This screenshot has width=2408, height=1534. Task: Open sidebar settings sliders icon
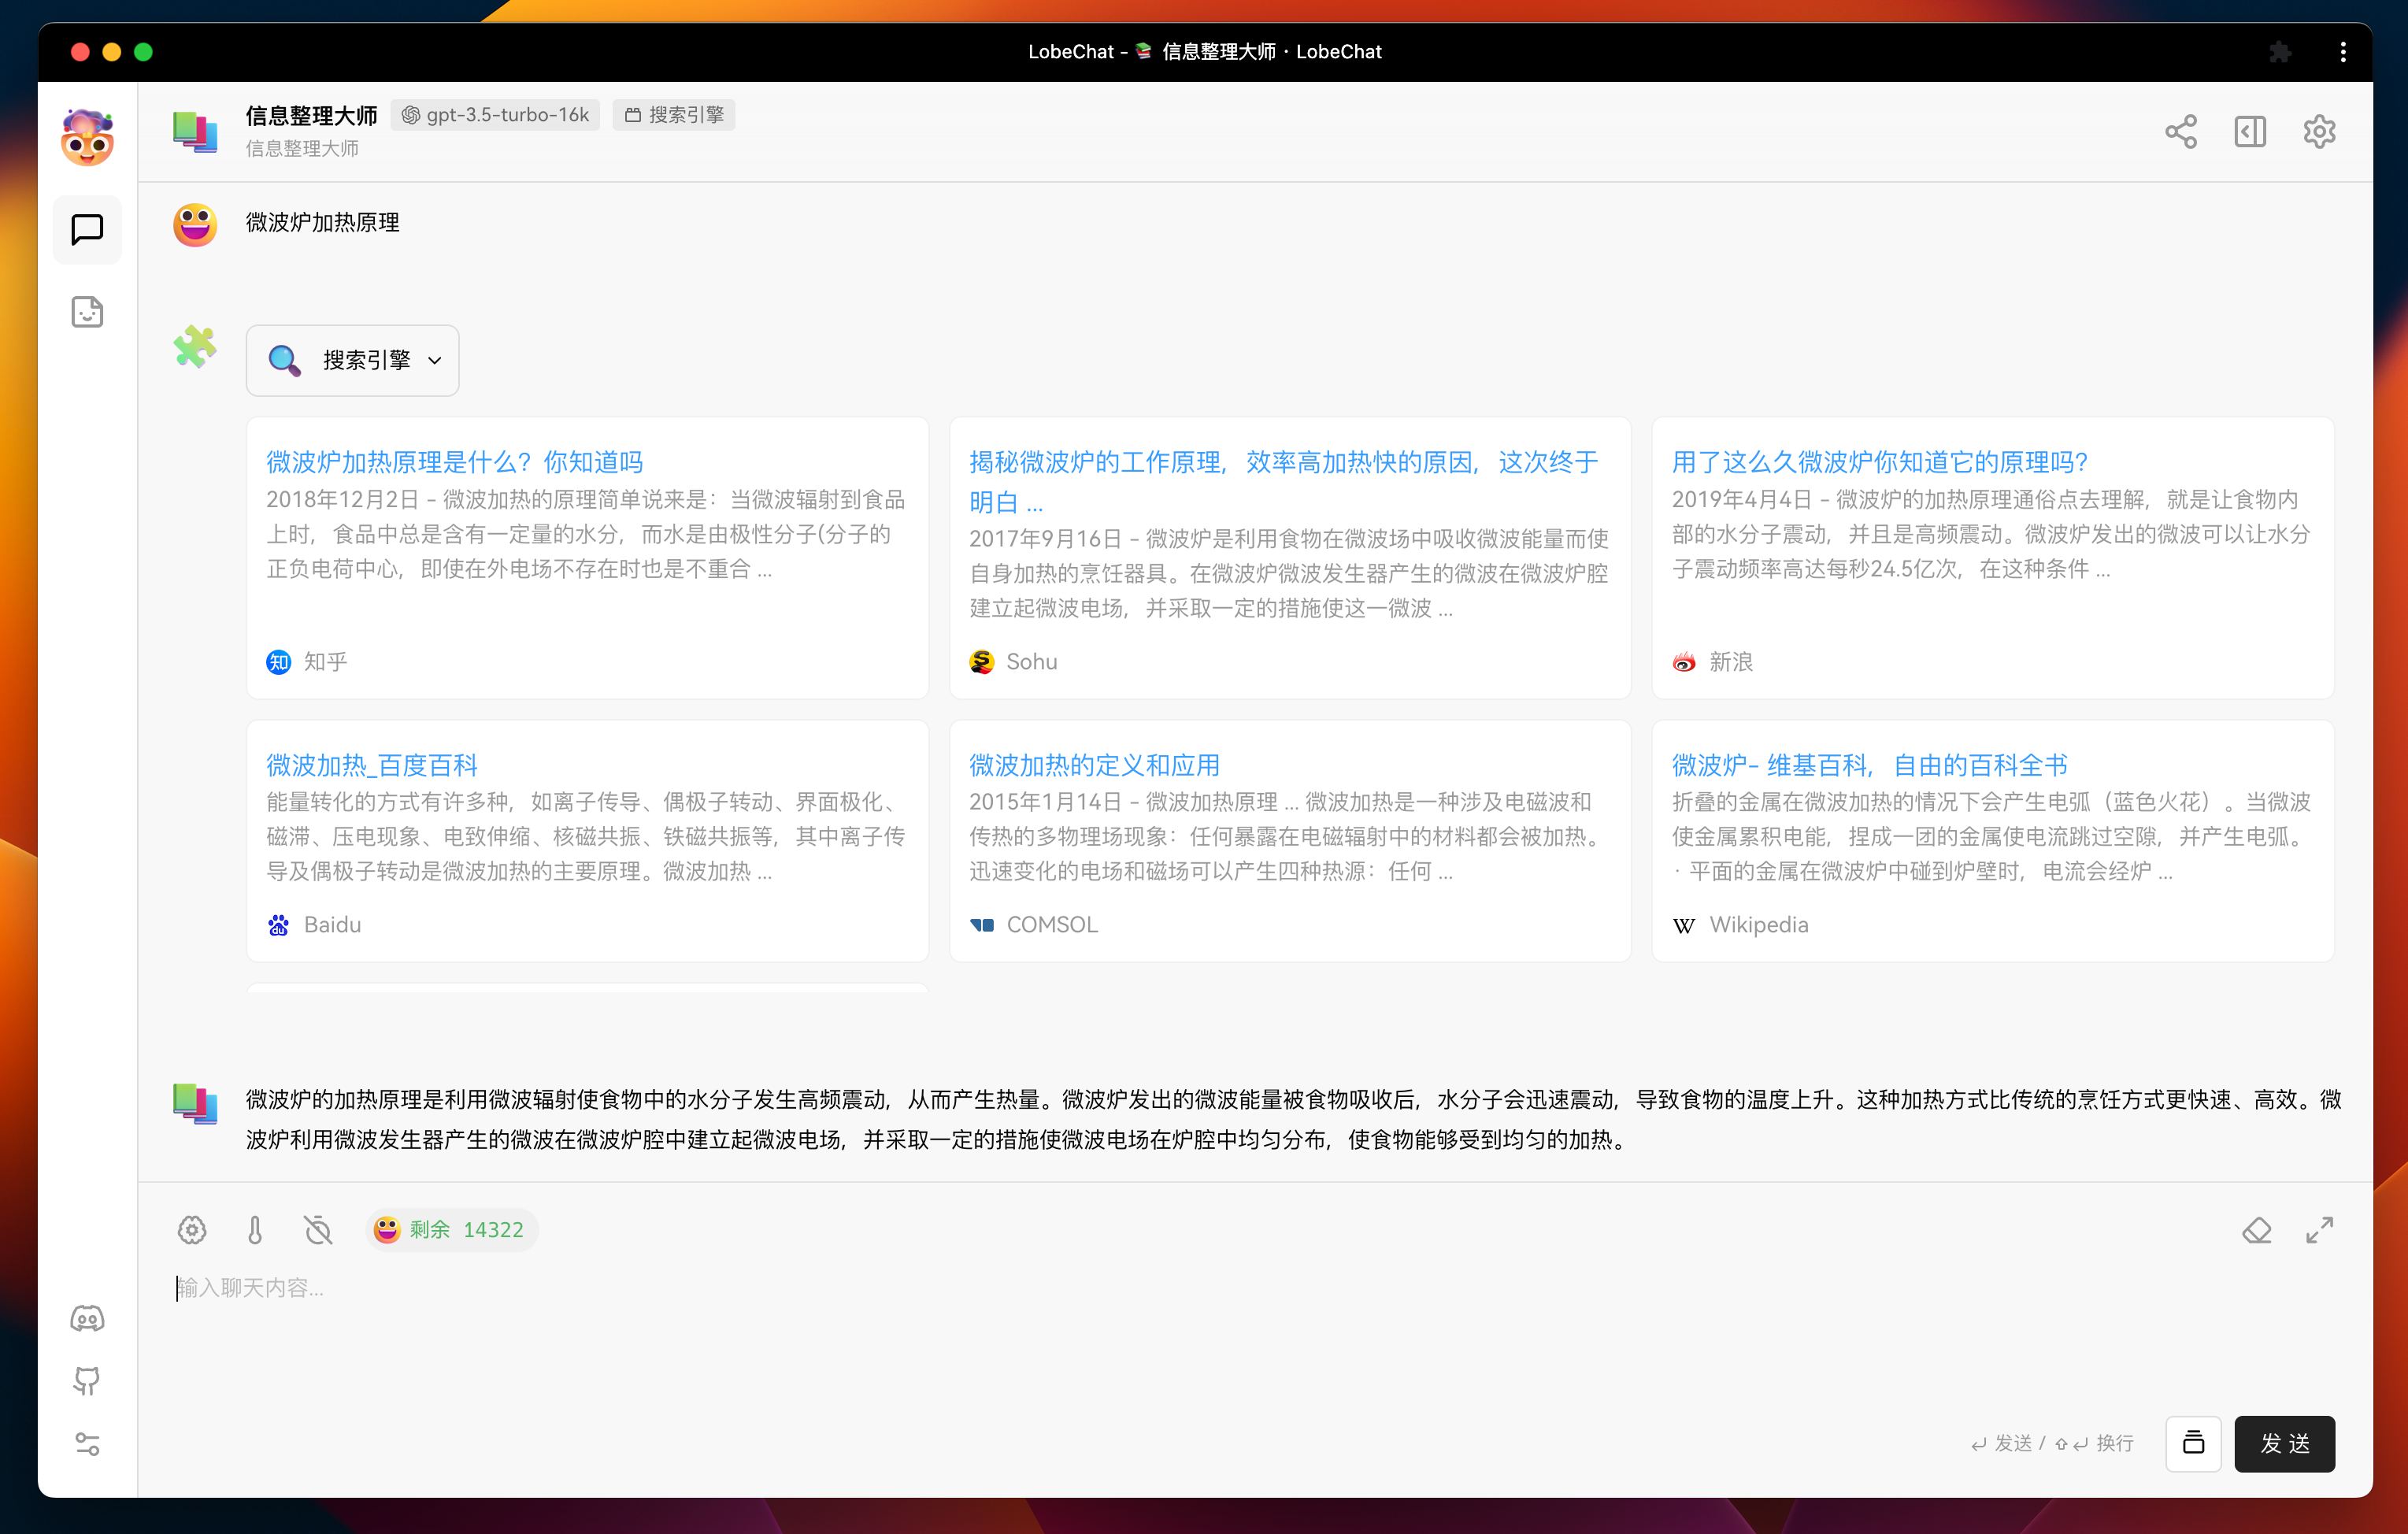[x=87, y=1444]
